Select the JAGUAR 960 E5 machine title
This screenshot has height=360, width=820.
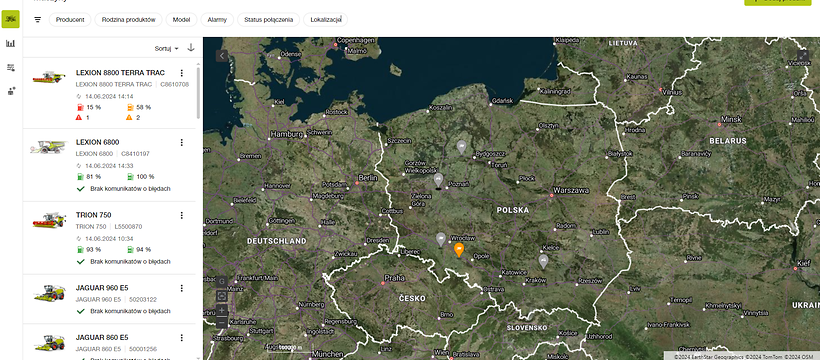click(x=102, y=288)
